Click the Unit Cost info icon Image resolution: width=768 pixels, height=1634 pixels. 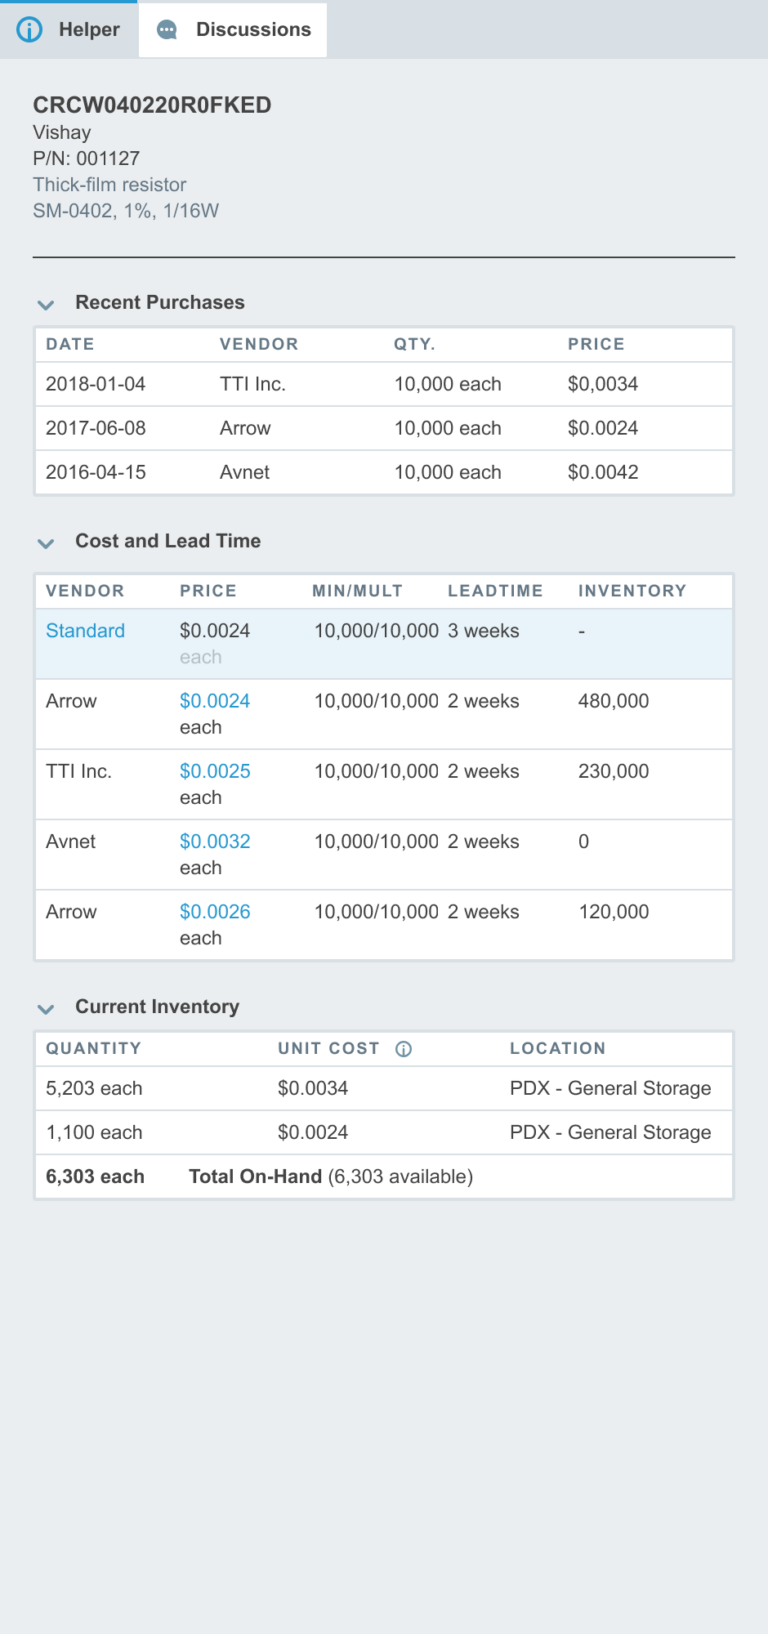point(404,1049)
